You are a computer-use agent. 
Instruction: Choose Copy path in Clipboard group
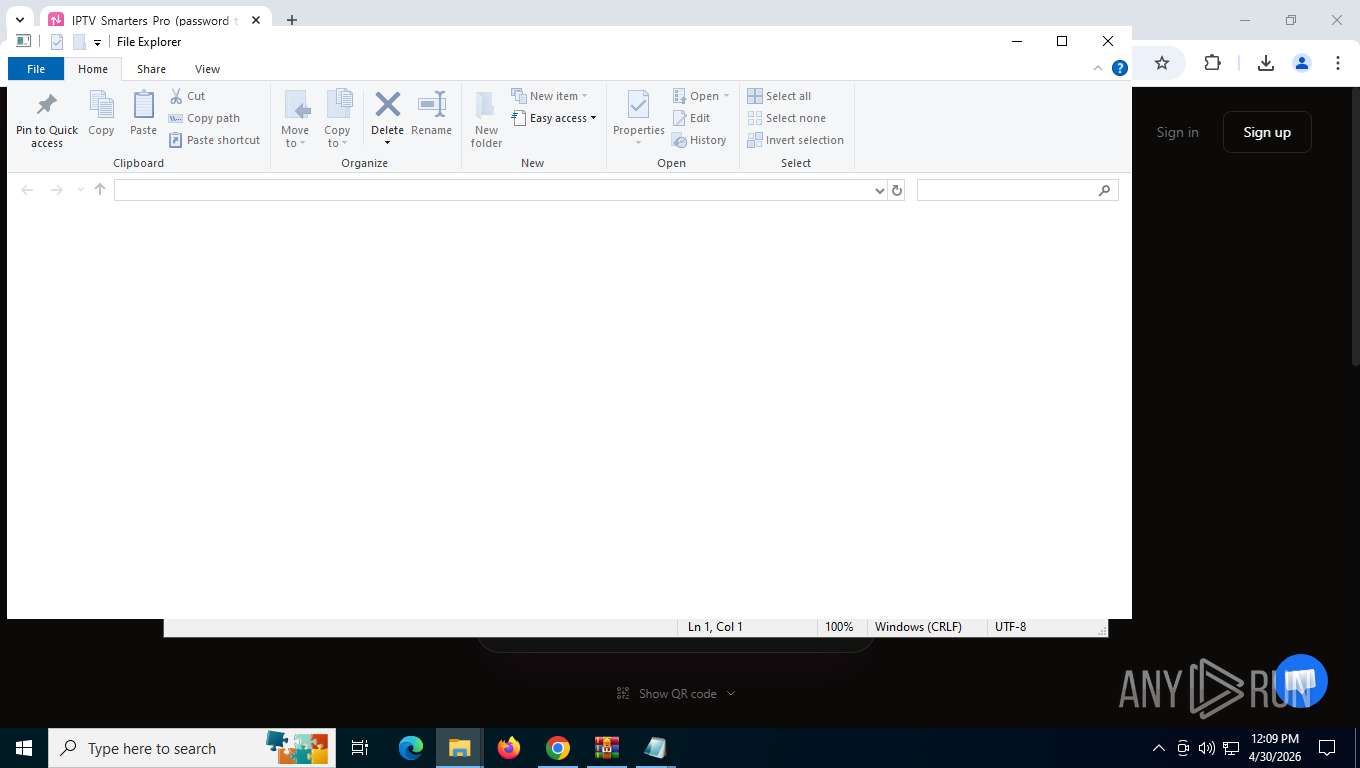[x=204, y=118]
